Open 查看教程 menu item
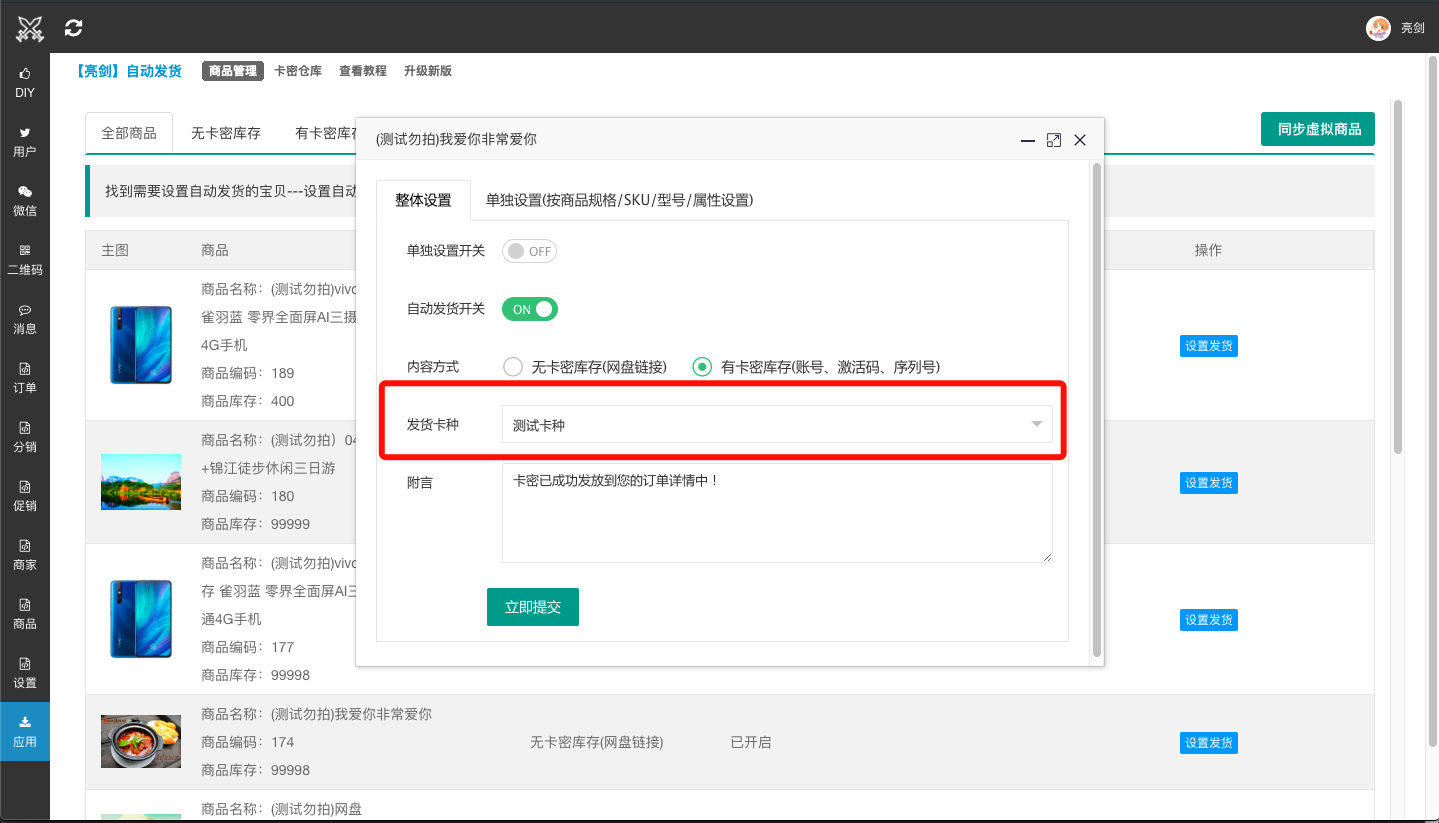1439x823 pixels. pyautogui.click(x=362, y=71)
